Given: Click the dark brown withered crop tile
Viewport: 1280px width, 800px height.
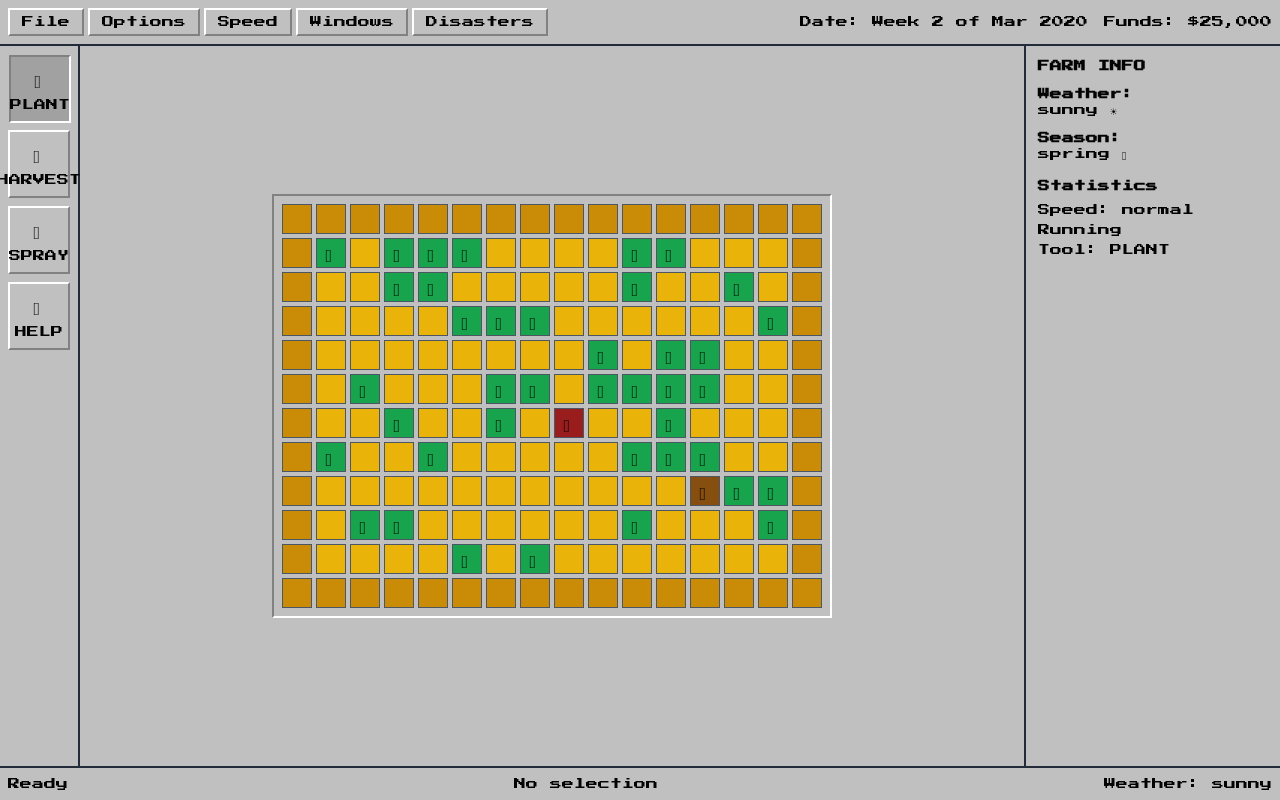Looking at the screenshot, I should (705, 491).
